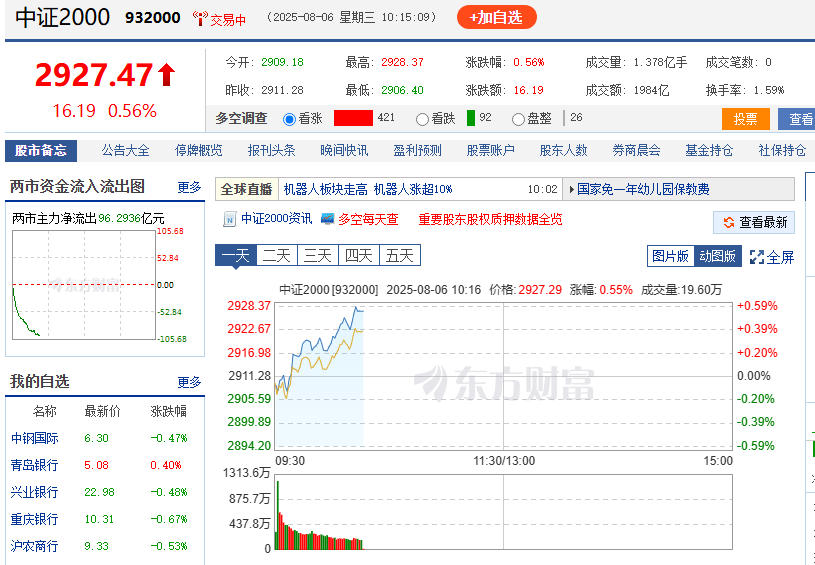Open the 多空每天查 link
This screenshot has width=815, height=565.
[x=369, y=219]
